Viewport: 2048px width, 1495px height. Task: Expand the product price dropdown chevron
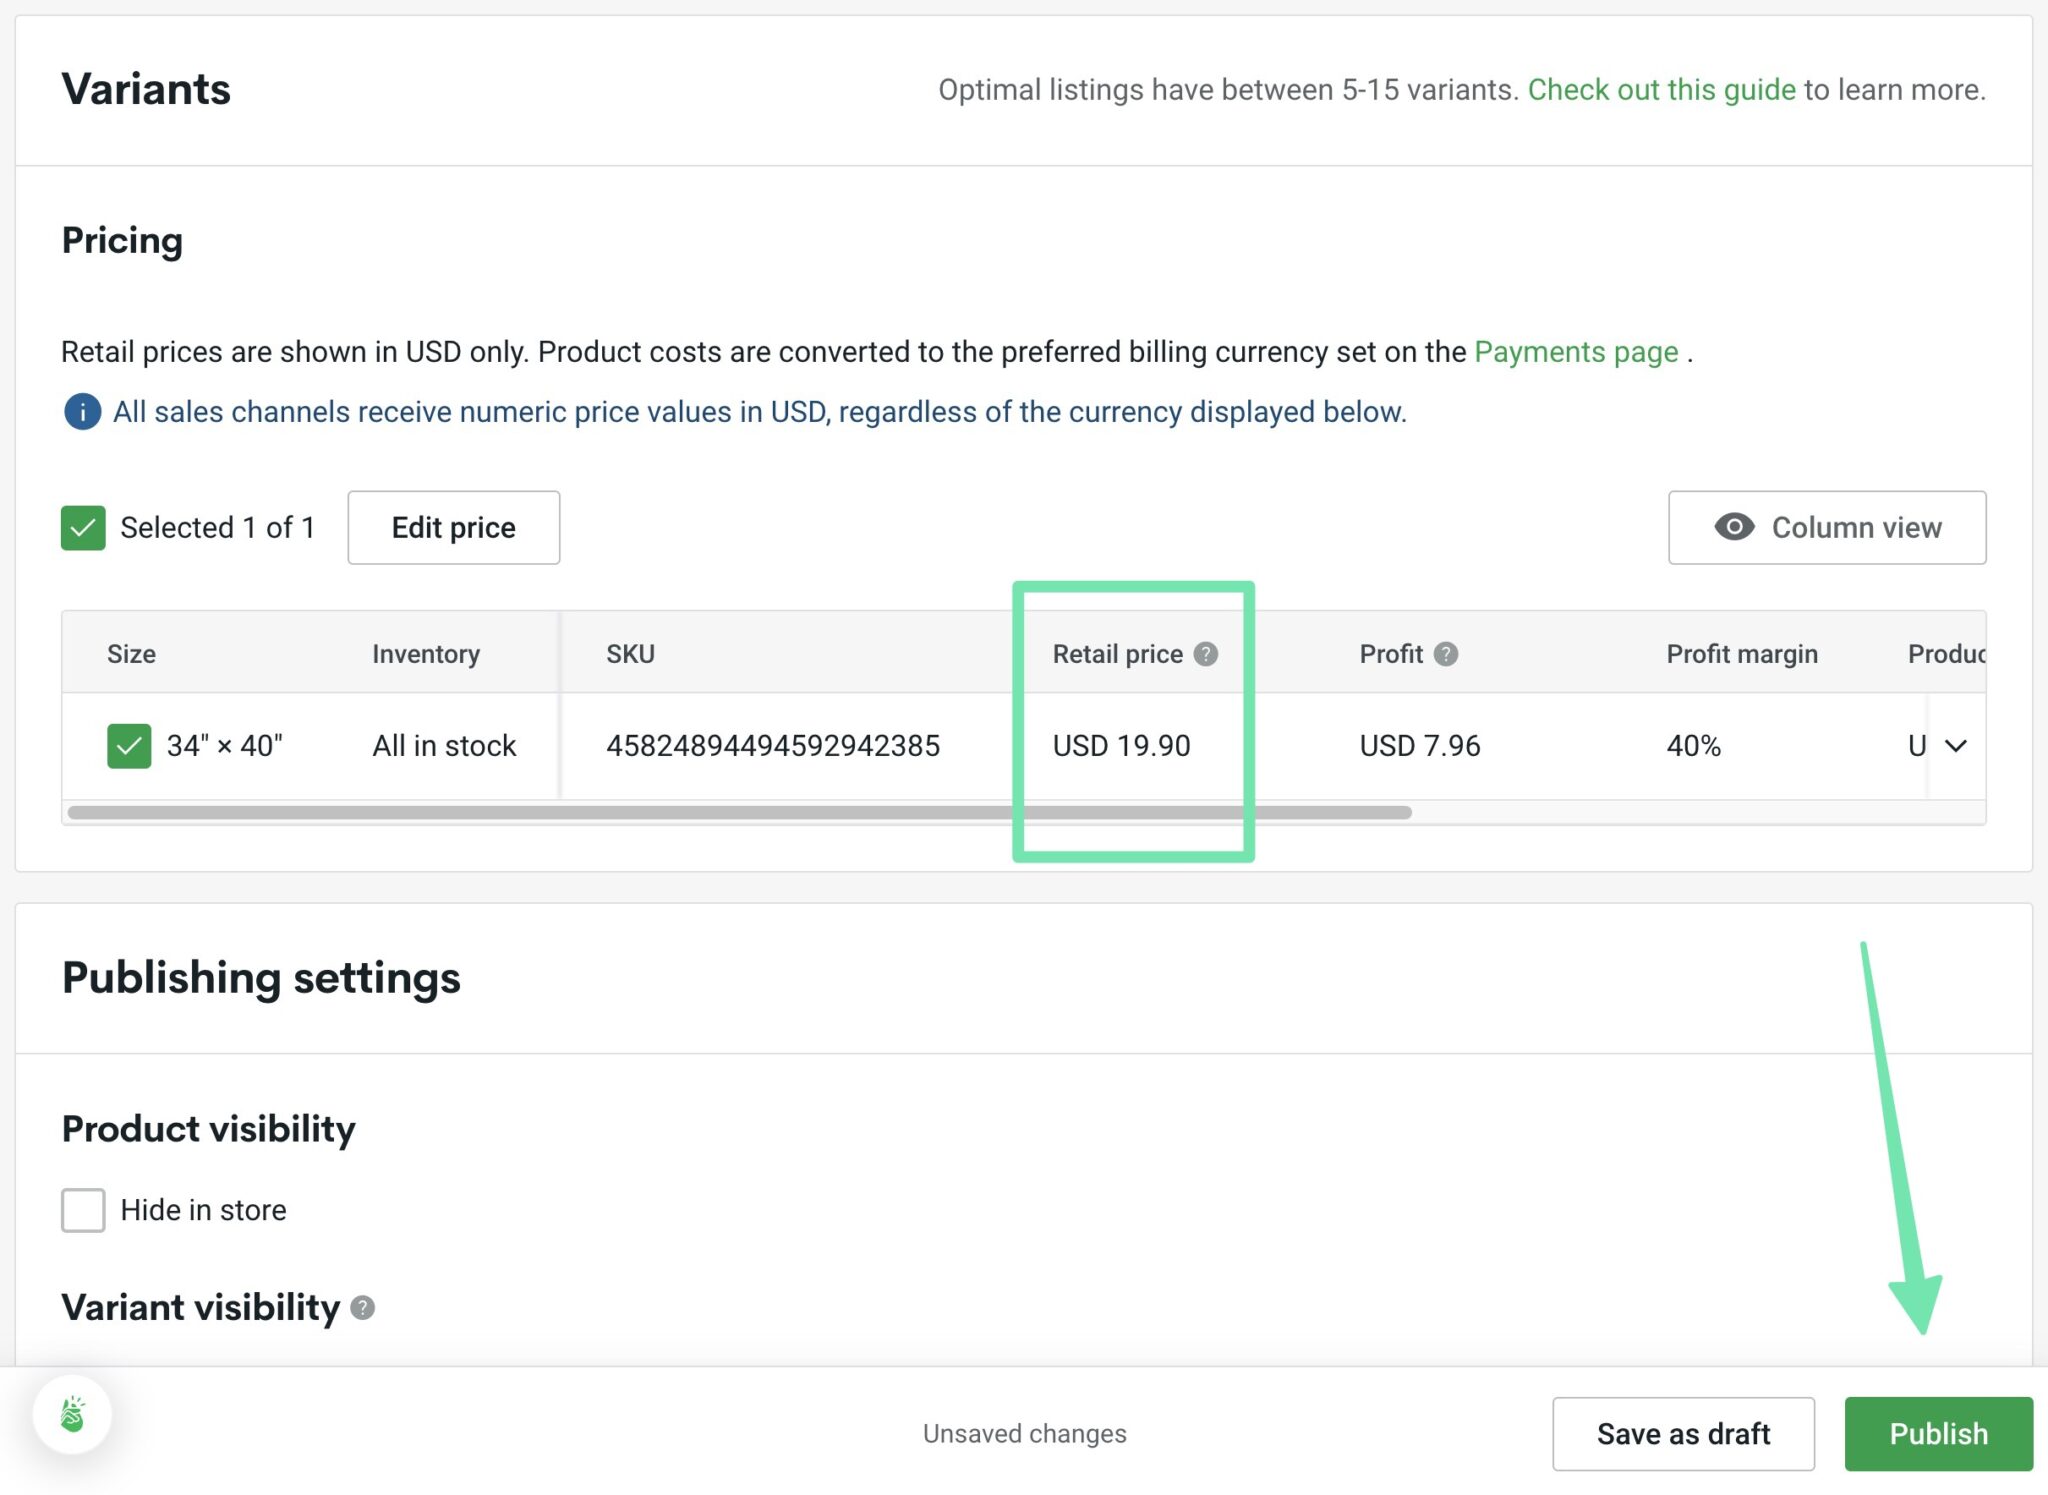tap(1956, 745)
